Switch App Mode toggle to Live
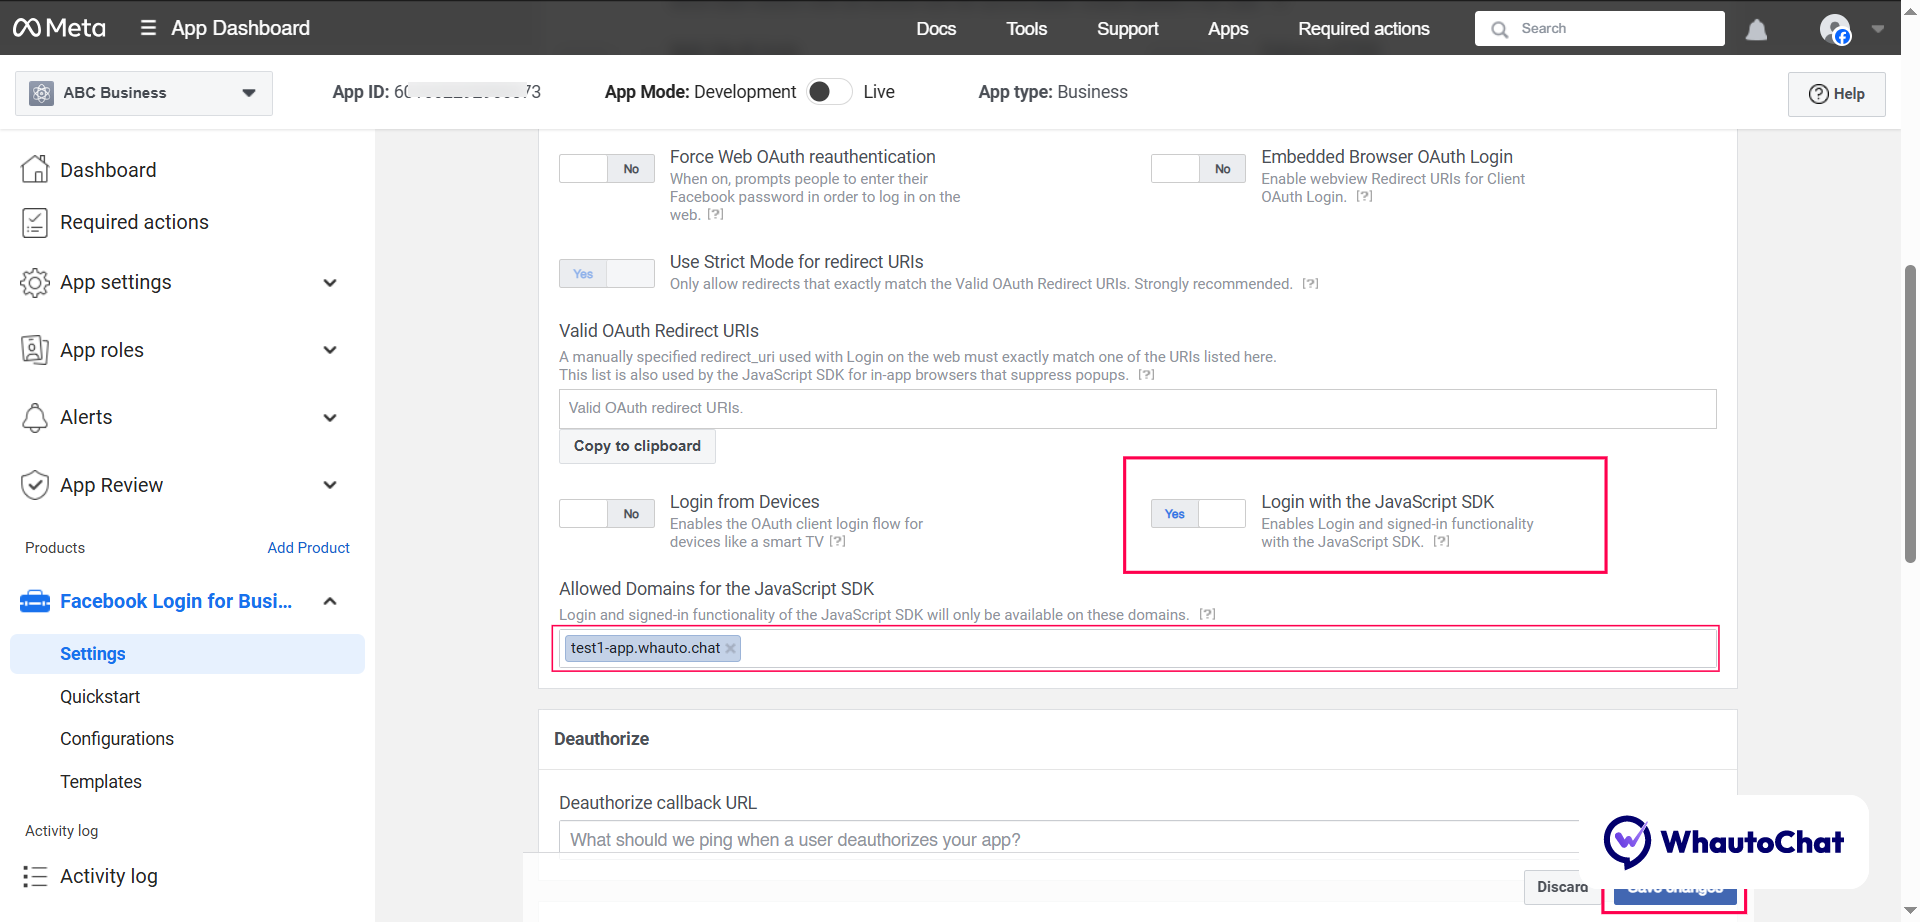 click(829, 92)
